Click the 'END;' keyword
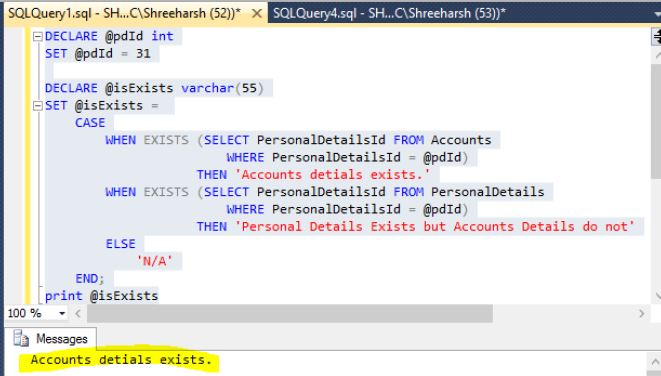 (89, 279)
